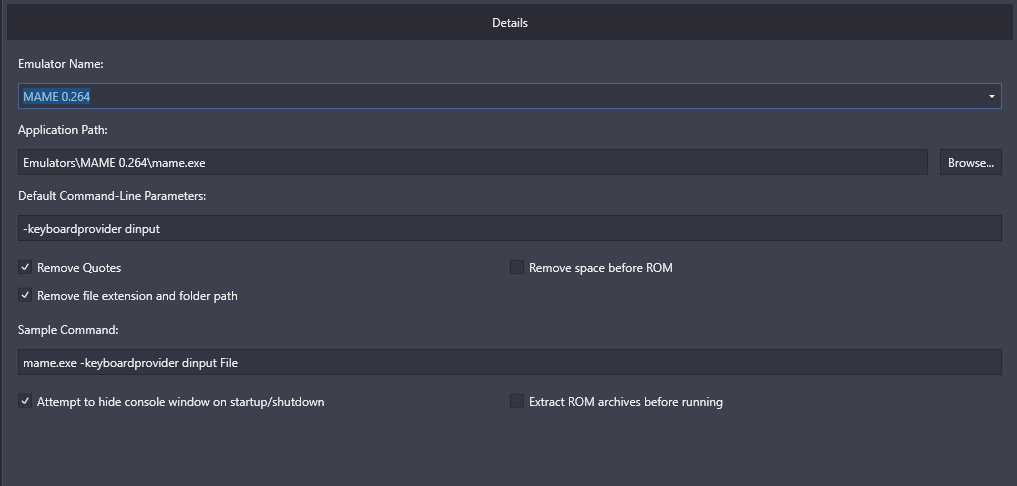Click the Extract ROM archives before running label
Screen dimensions: 1017x486
coord(626,402)
